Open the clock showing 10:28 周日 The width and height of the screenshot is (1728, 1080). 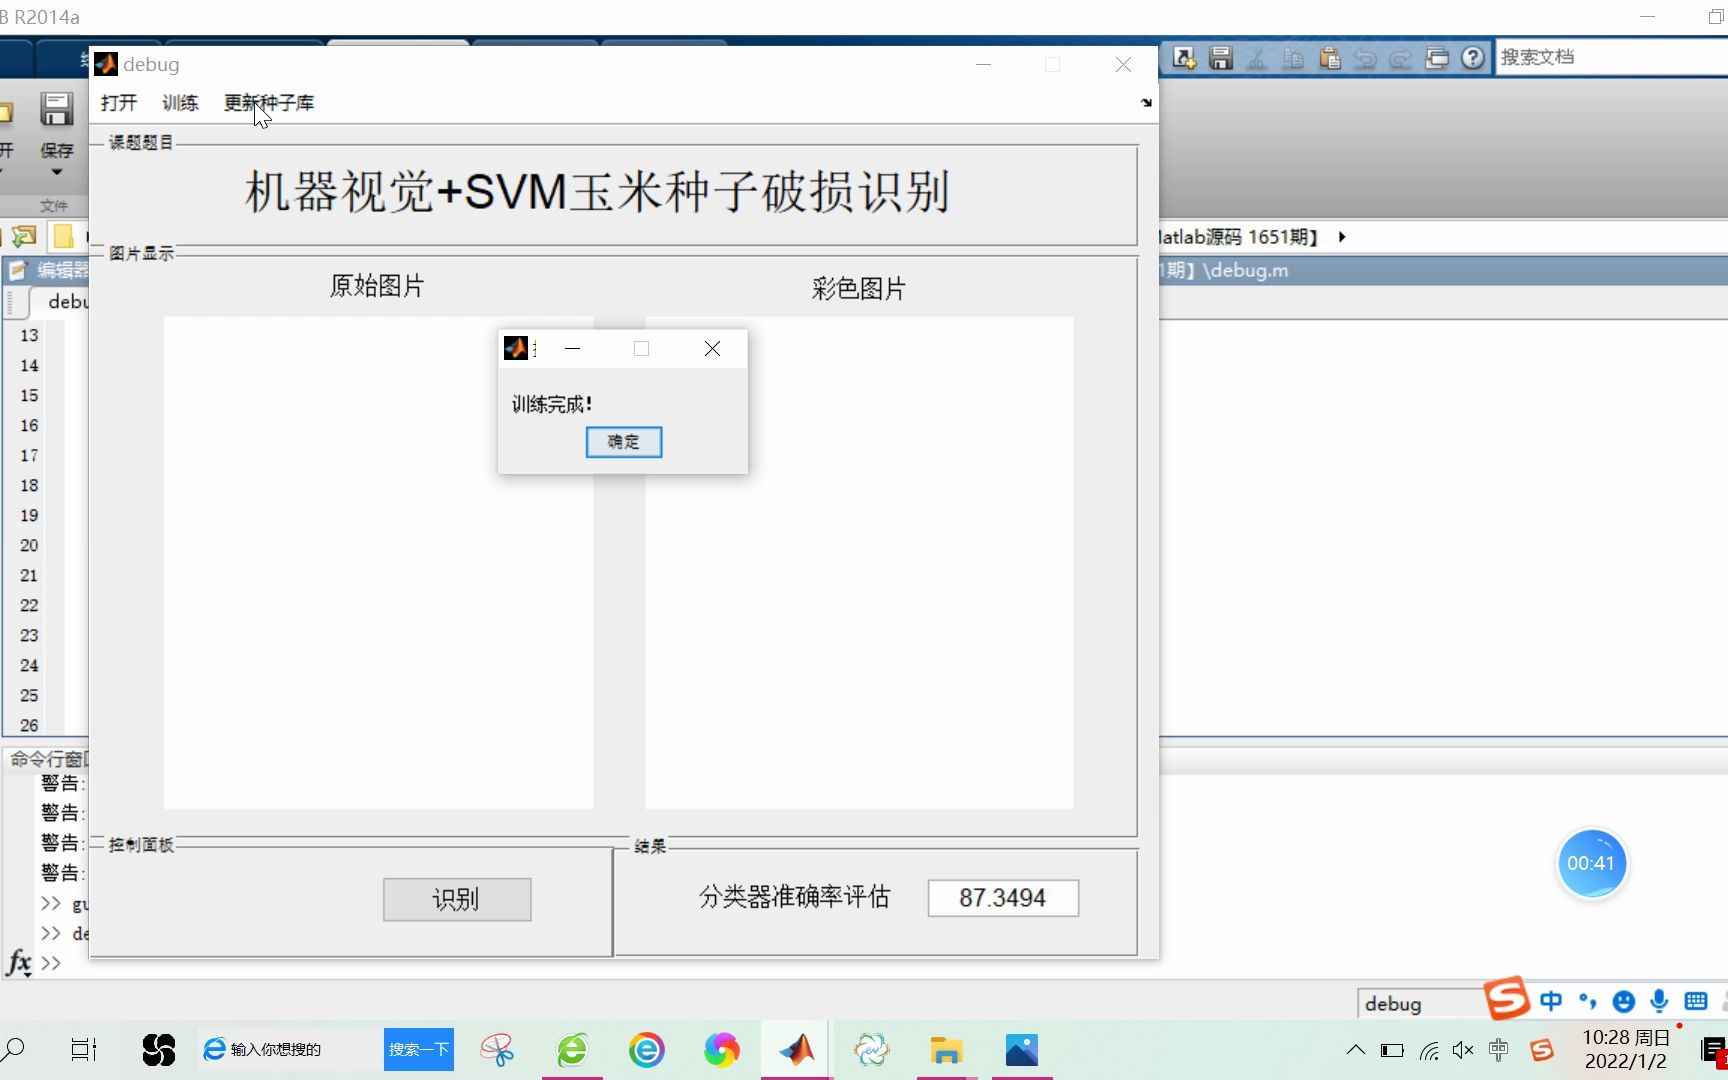tap(1626, 1049)
